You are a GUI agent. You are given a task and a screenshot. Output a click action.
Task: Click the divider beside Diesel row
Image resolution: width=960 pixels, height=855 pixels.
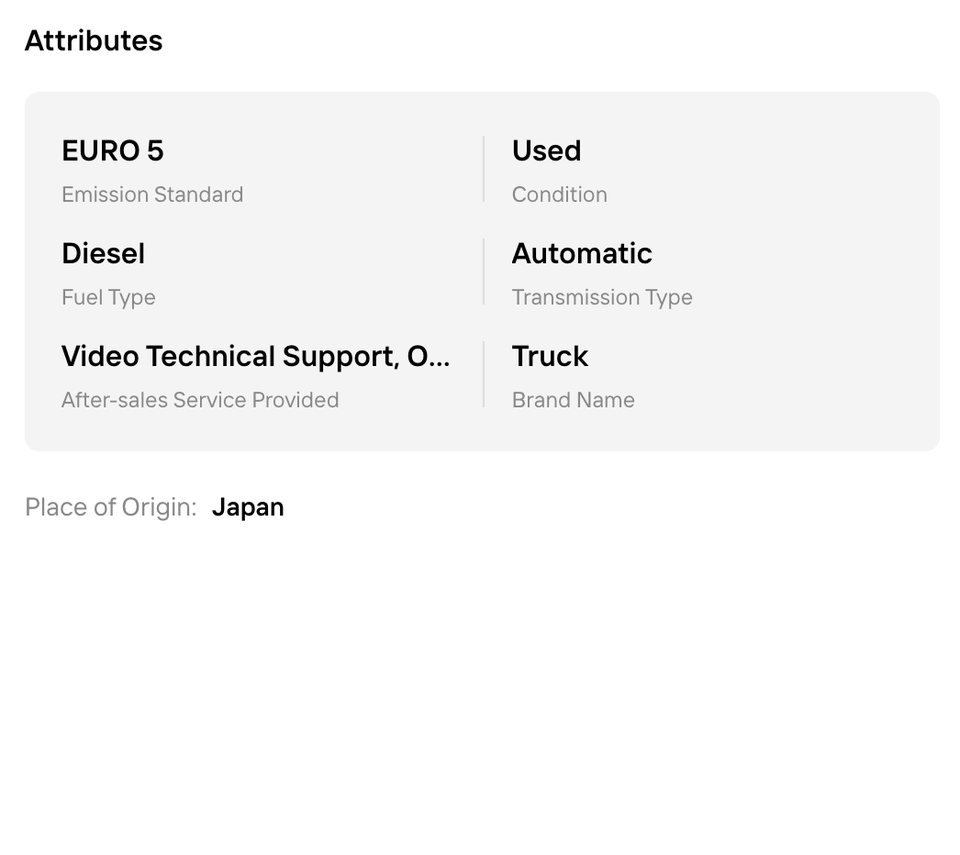click(x=484, y=272)
